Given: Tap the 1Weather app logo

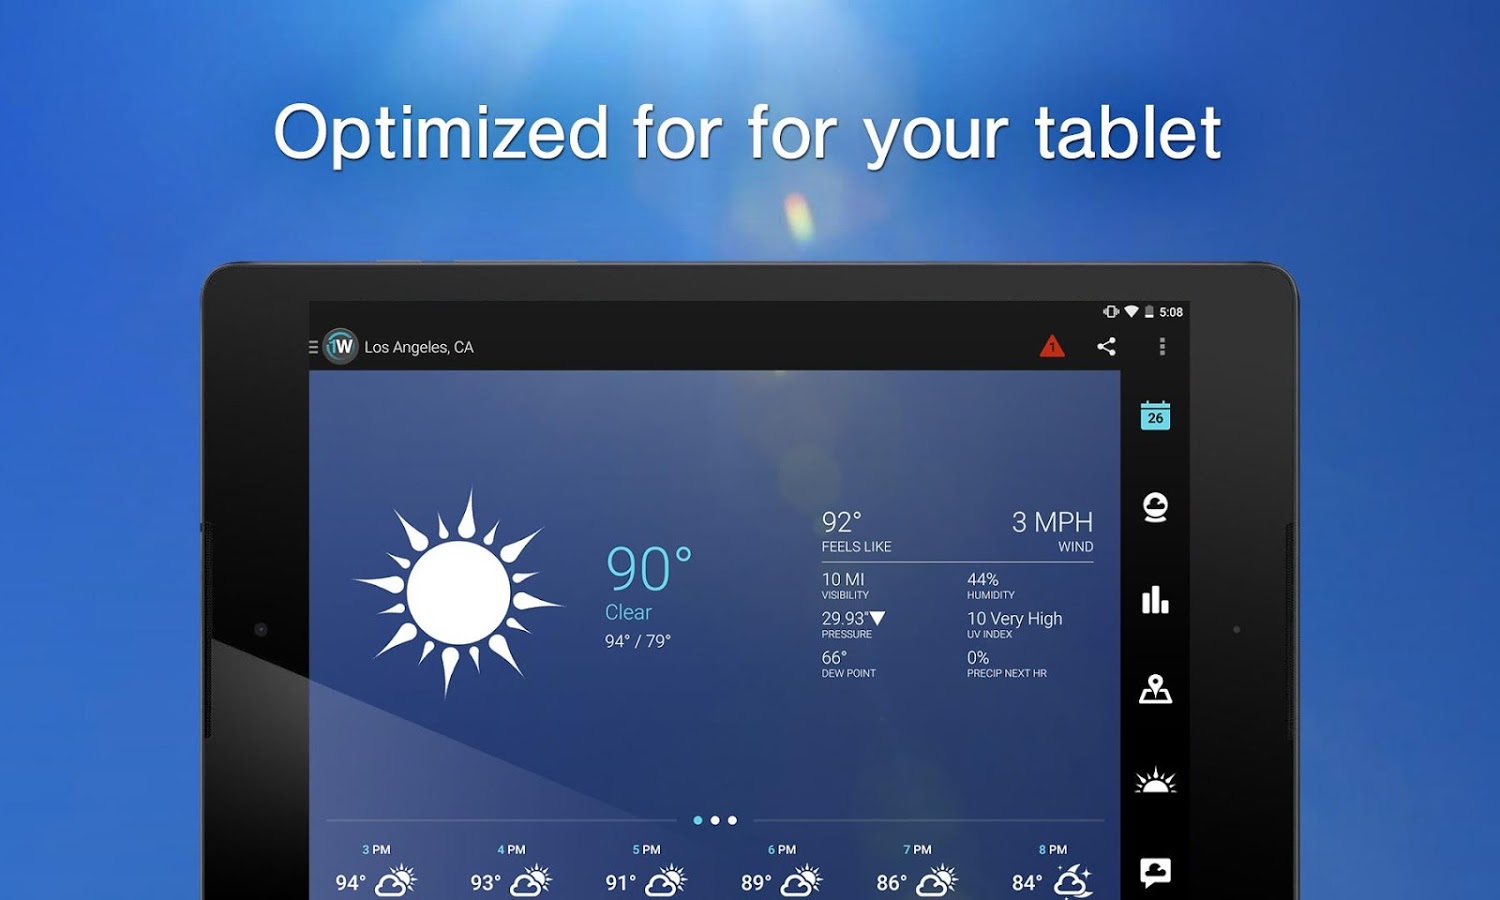Looking at the screenshot, I should coord(341,347).
